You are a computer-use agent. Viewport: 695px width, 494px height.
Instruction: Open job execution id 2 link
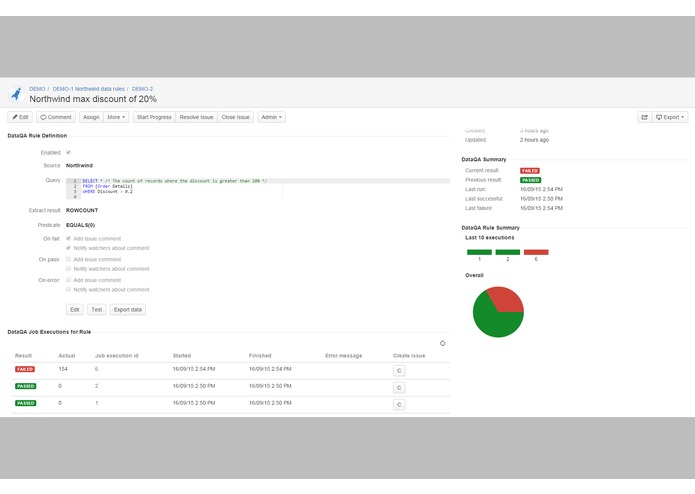tap(96, 386)
